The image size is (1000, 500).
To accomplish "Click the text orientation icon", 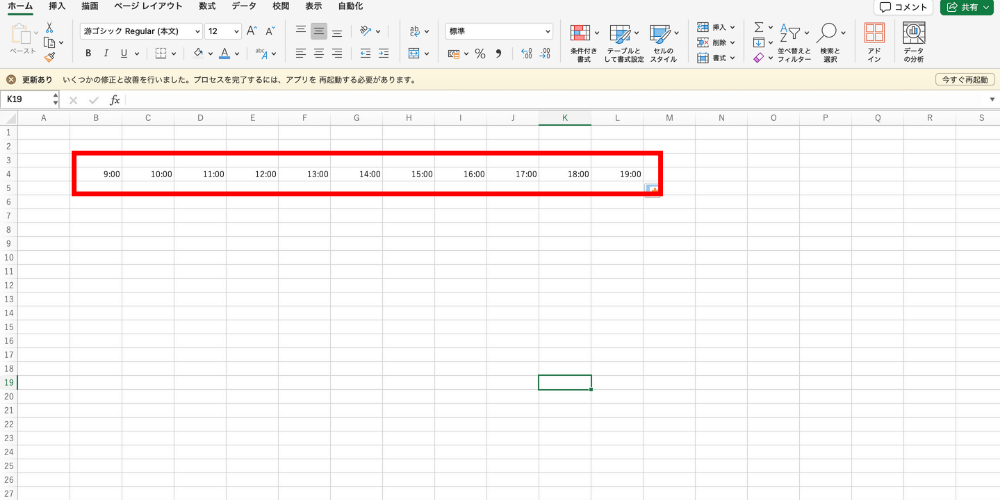I will 366,31.
